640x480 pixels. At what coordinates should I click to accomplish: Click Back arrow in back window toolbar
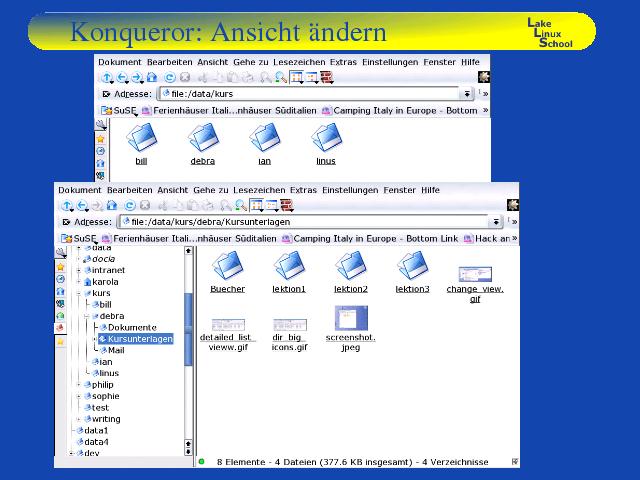pos(122,77)
